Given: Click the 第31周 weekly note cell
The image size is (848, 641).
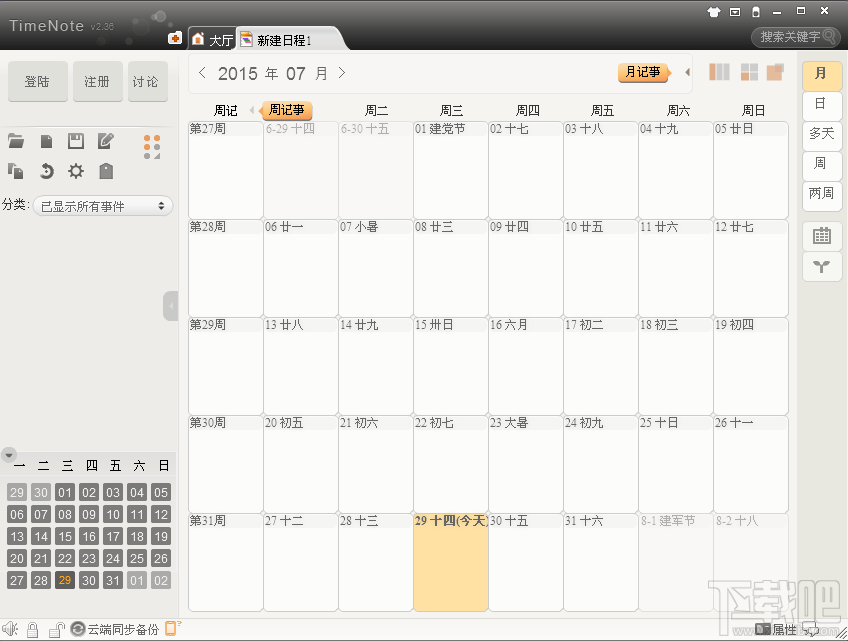Looking at the screenshot, I should click(x=226, y=562).
